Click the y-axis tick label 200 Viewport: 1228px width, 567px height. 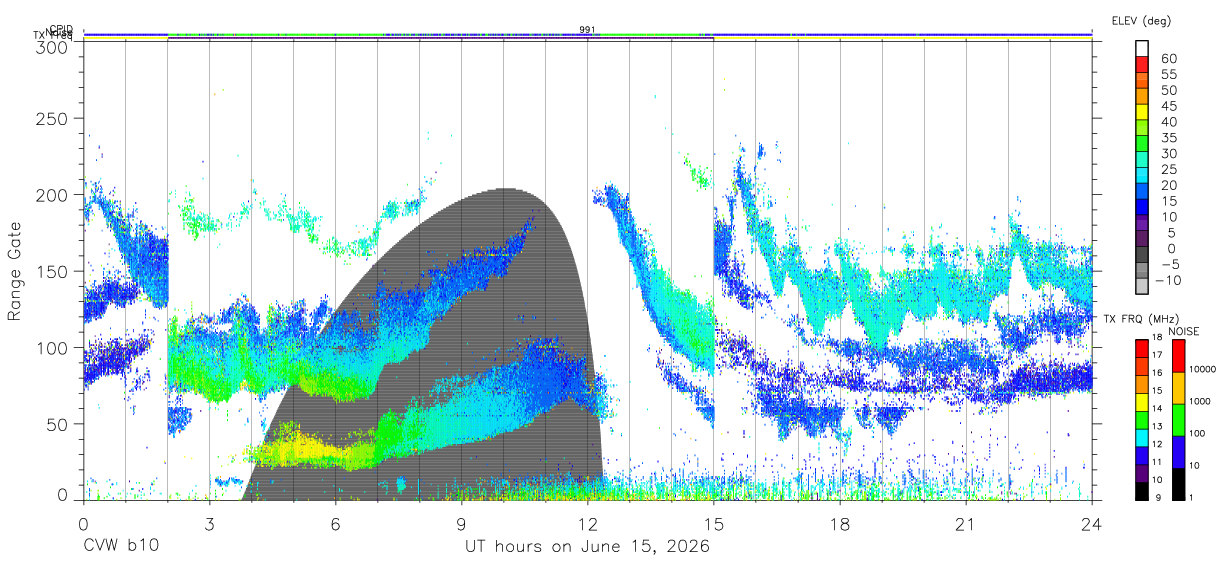[51, 195]
